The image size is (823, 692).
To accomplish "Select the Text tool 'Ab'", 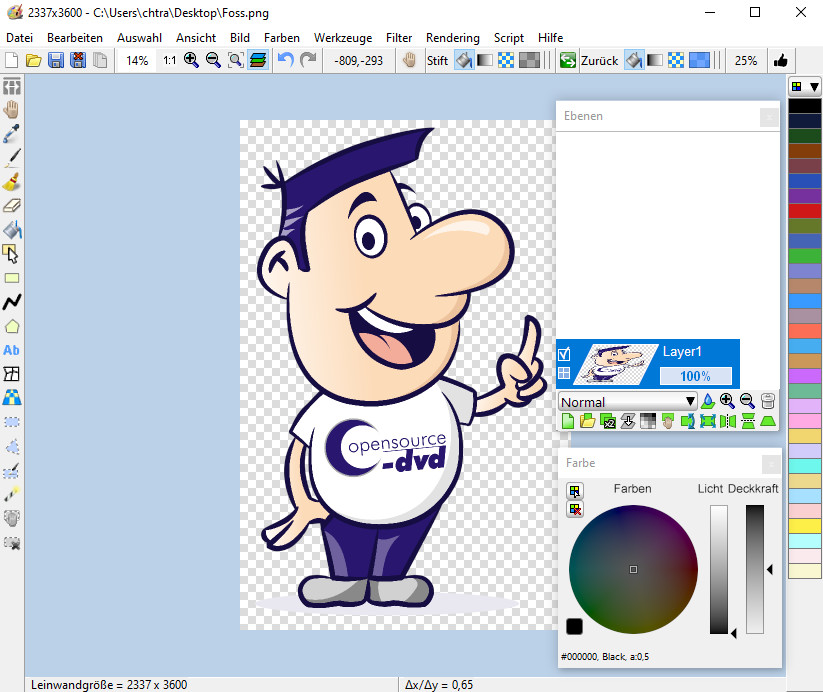I will [x=12, y=350].
